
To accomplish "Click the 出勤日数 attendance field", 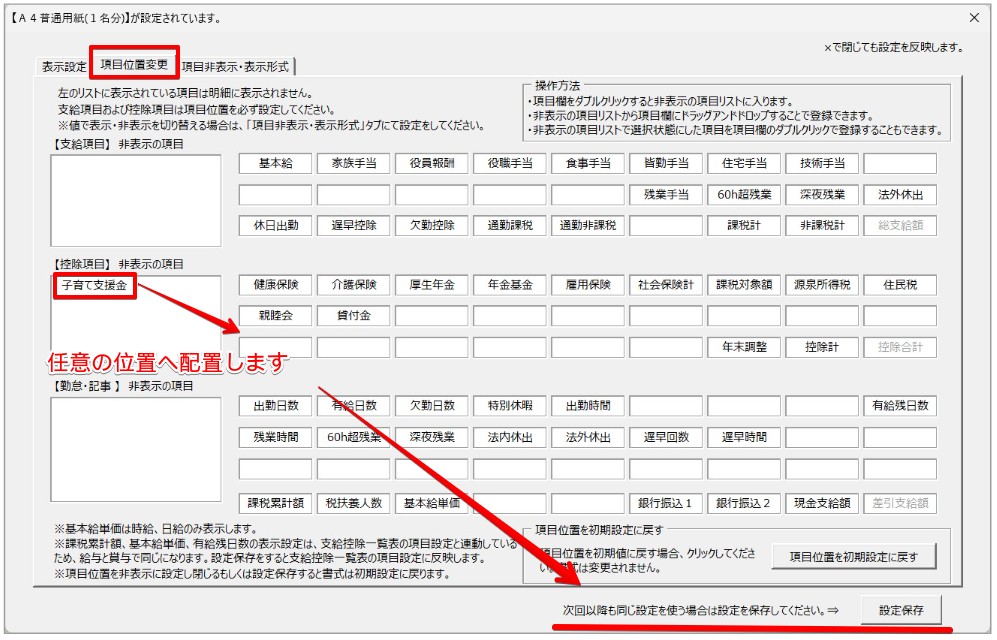I will tap(276, 406).
